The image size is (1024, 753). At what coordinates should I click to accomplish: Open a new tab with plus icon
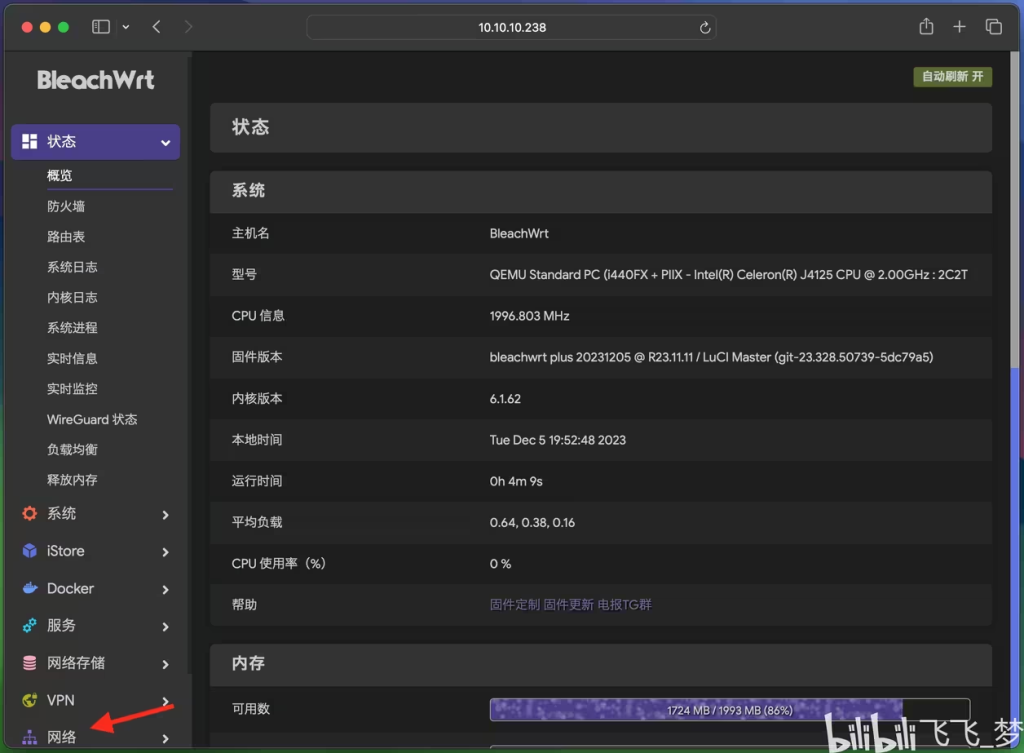(x=959, y=27)
